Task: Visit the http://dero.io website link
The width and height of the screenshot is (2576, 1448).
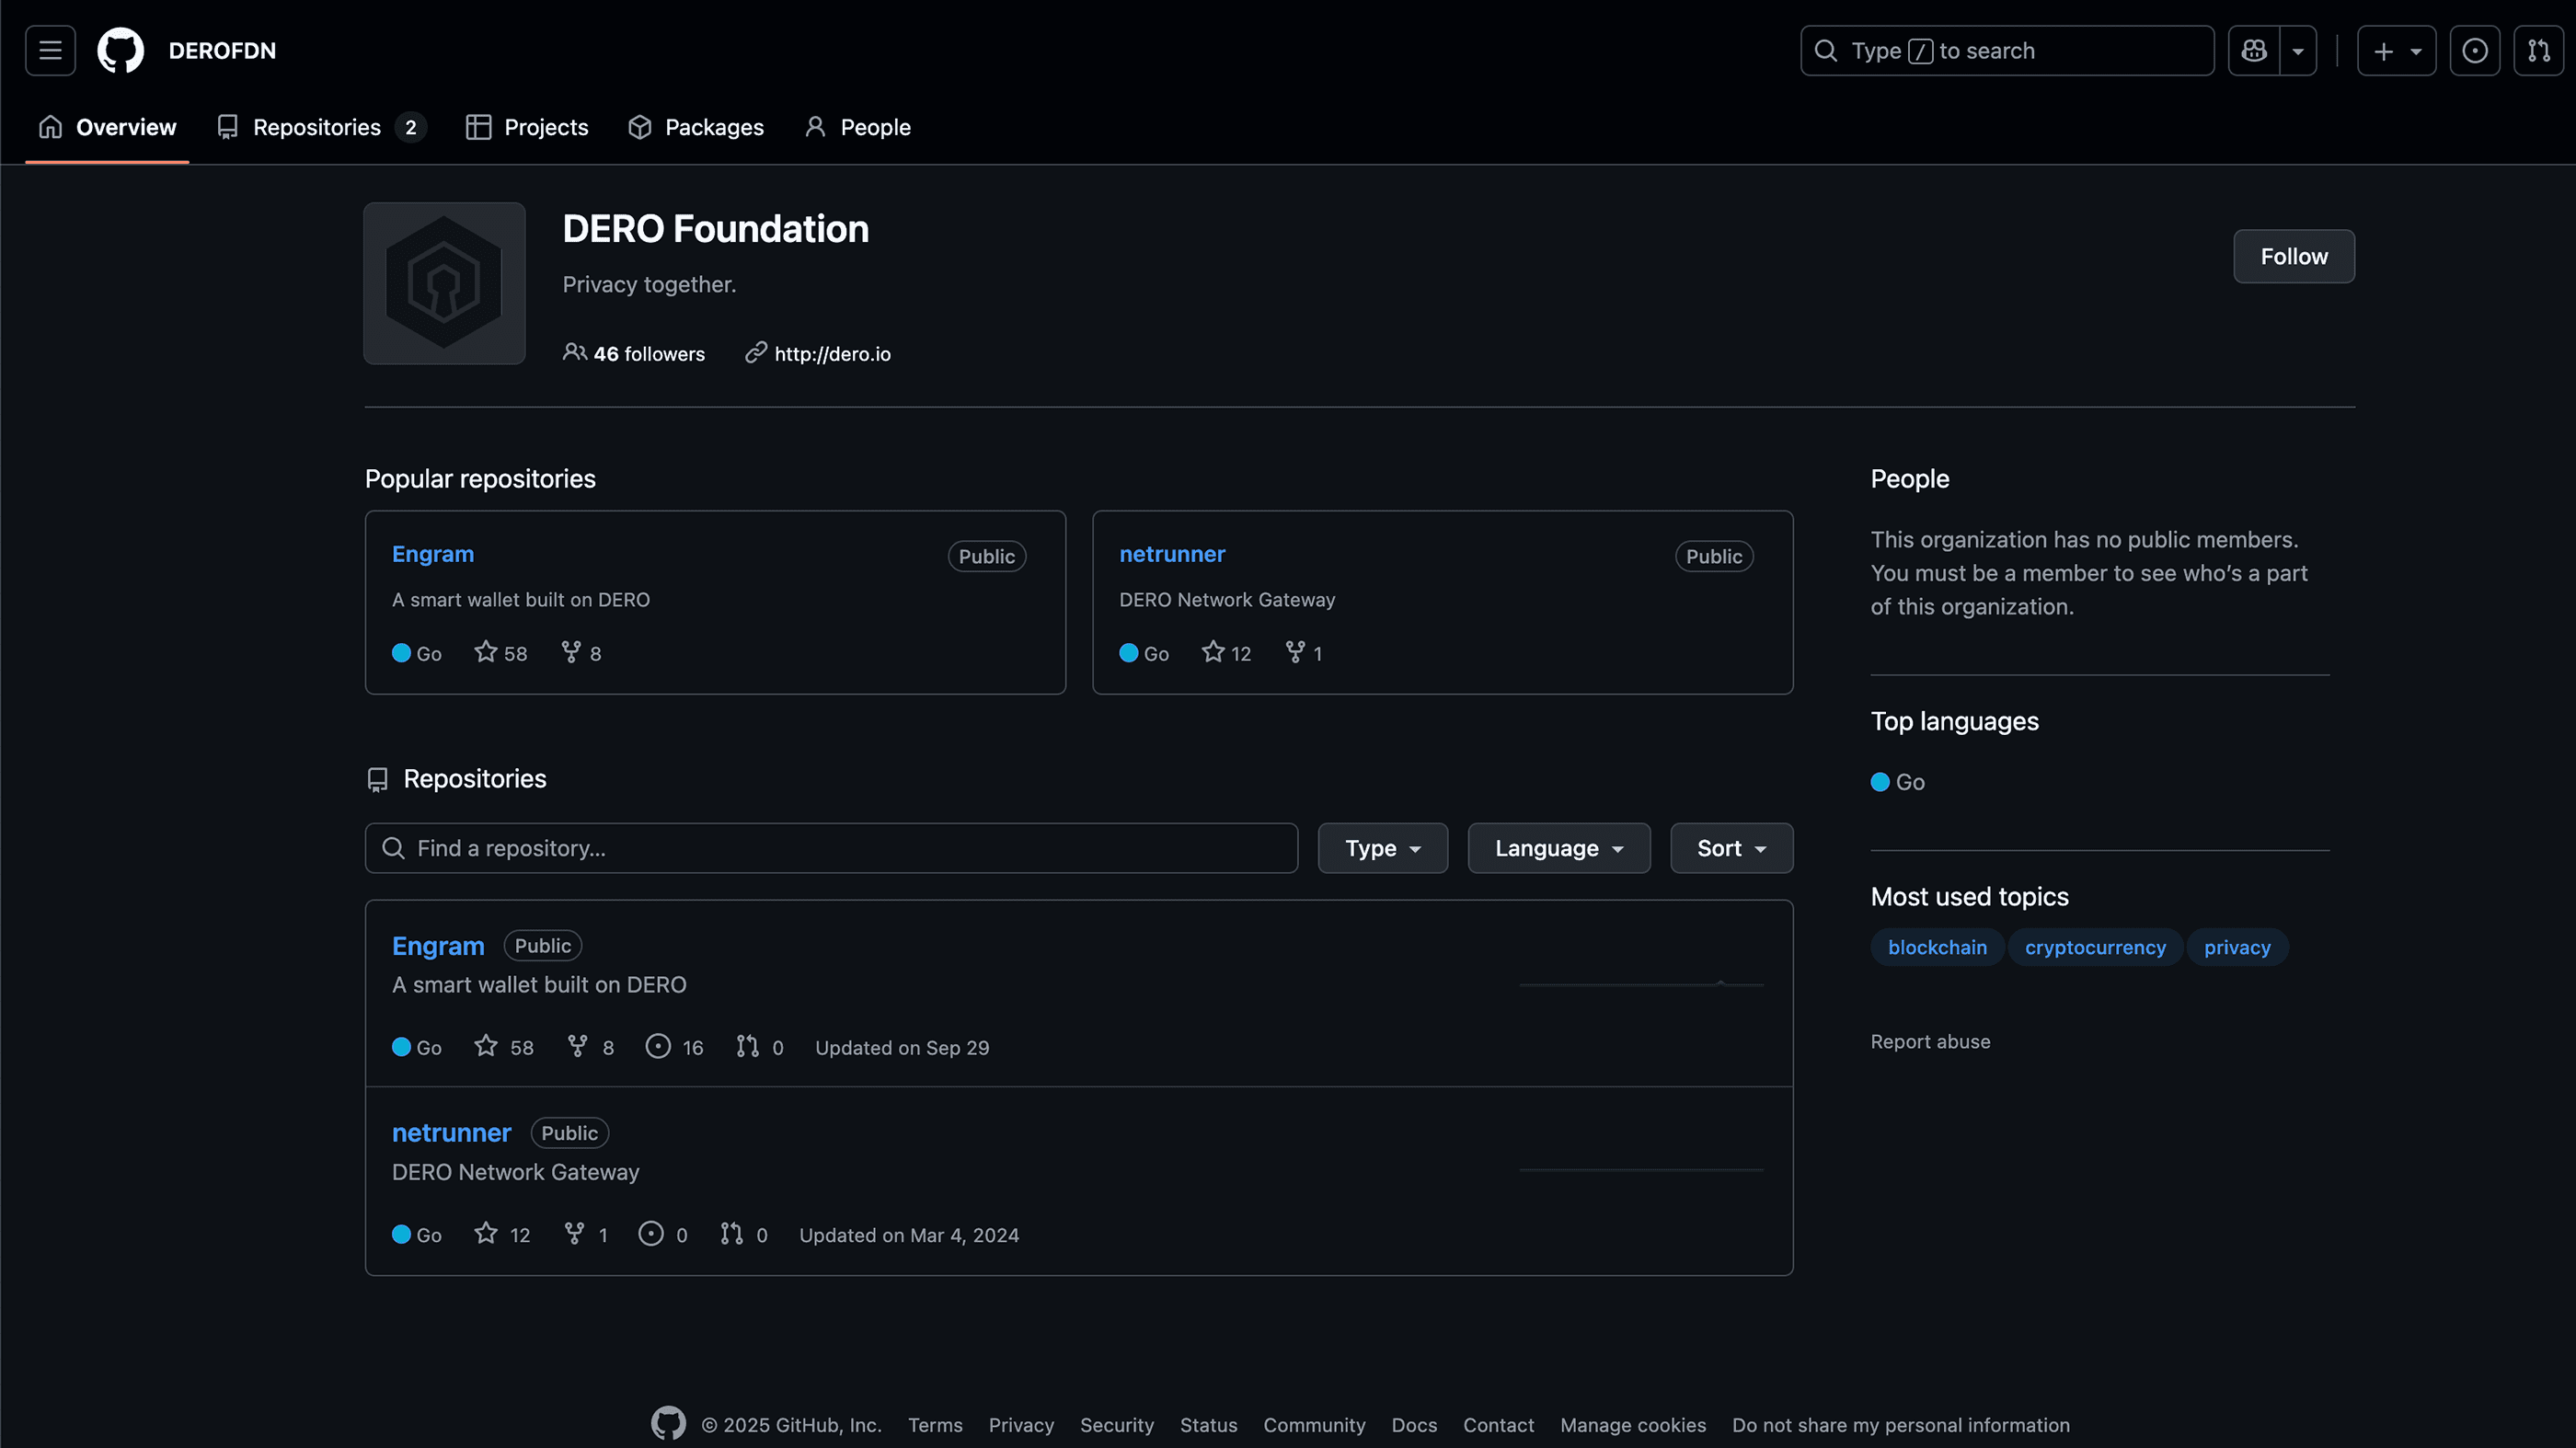Action: (833, 353)
